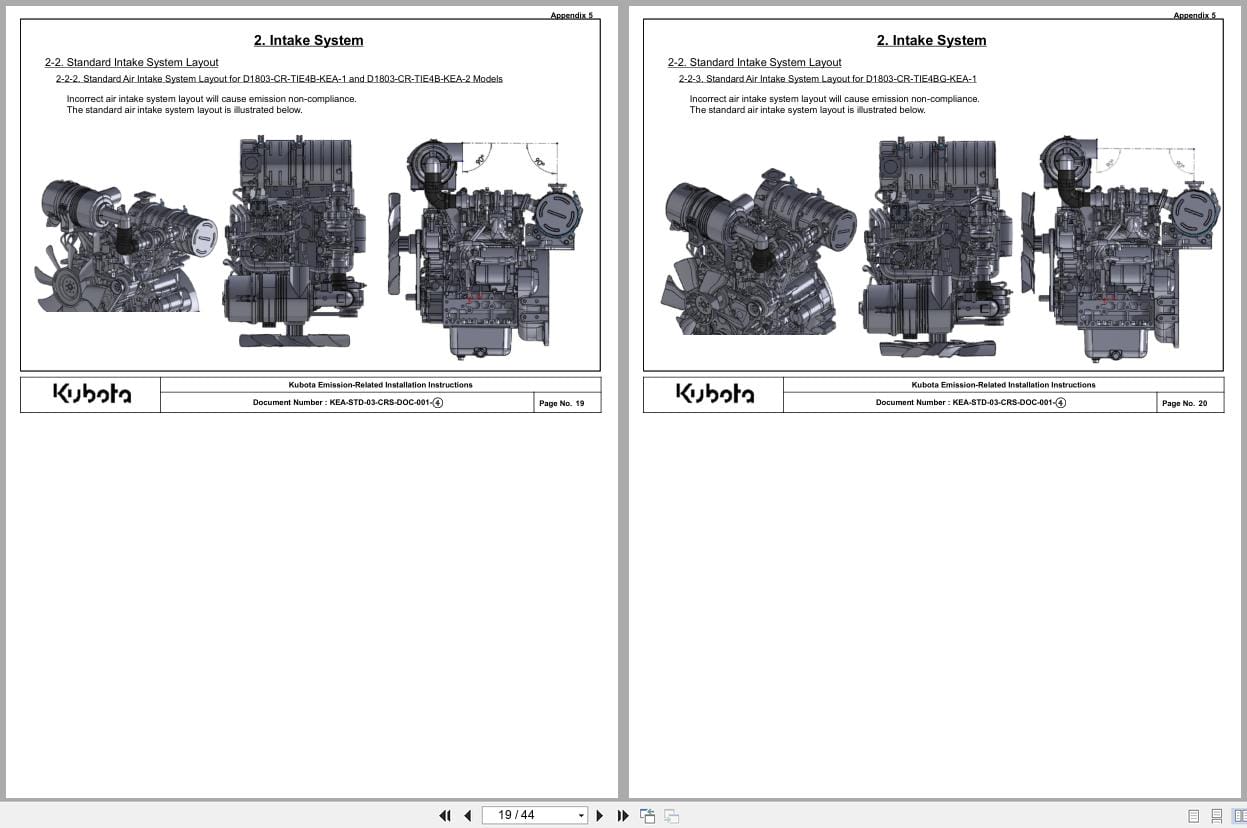This screenshot has height=828, width=1247.
Task: Select the continuous page view icon
Action: click(x=1216, y=816)
